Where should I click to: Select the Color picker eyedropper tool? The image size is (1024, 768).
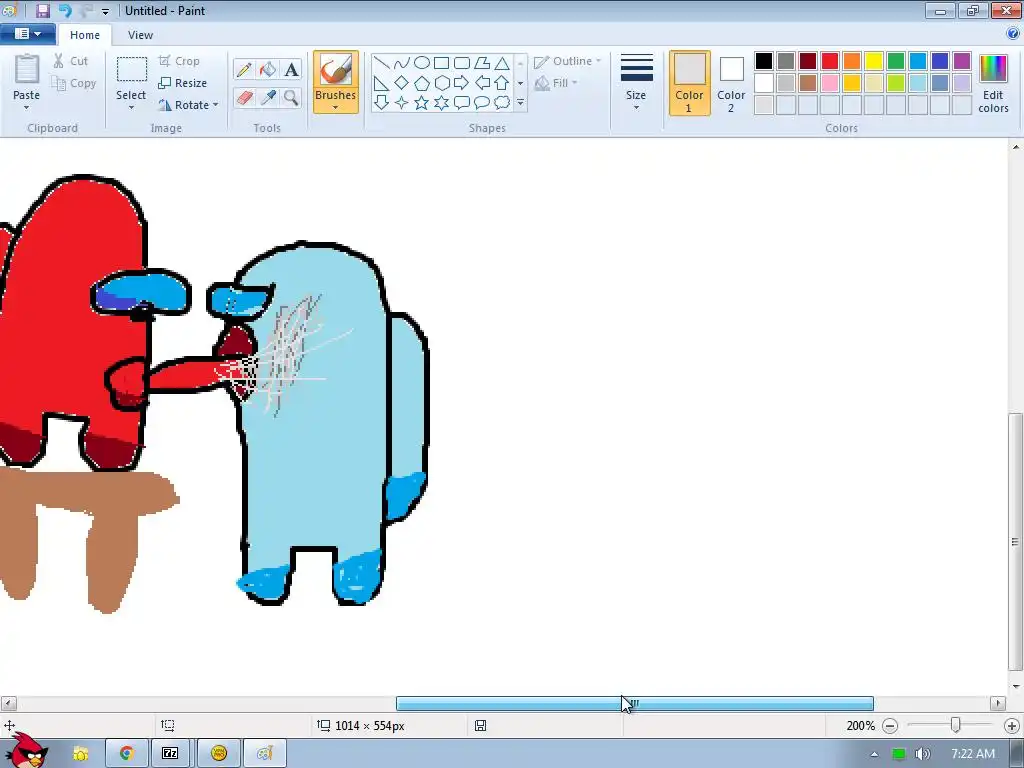pyautogui.click(x=268, y=97)
